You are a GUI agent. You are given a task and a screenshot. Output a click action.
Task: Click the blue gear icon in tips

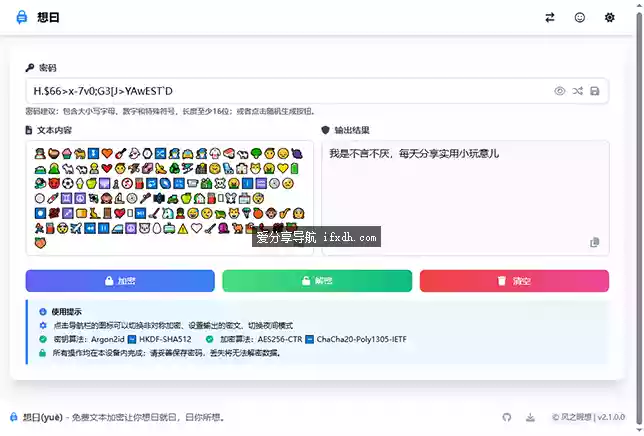[43, 325]
